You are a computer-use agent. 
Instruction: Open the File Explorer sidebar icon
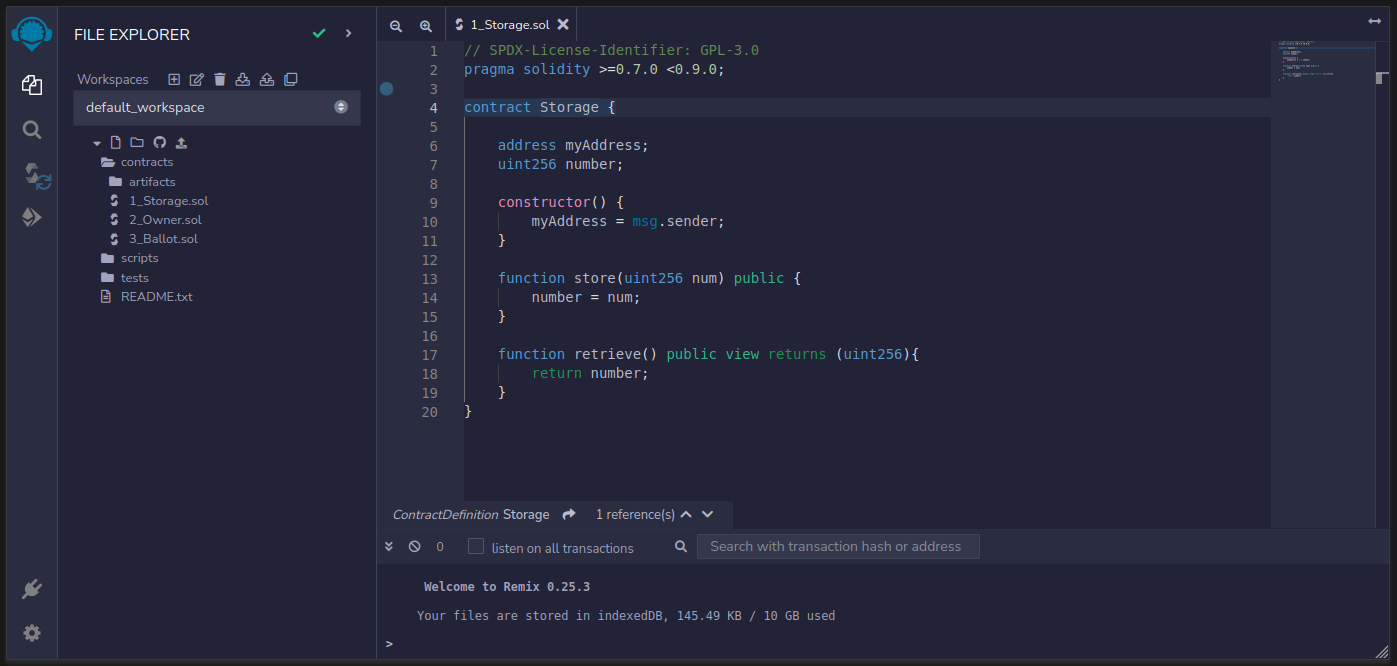[x=31, y=85]
